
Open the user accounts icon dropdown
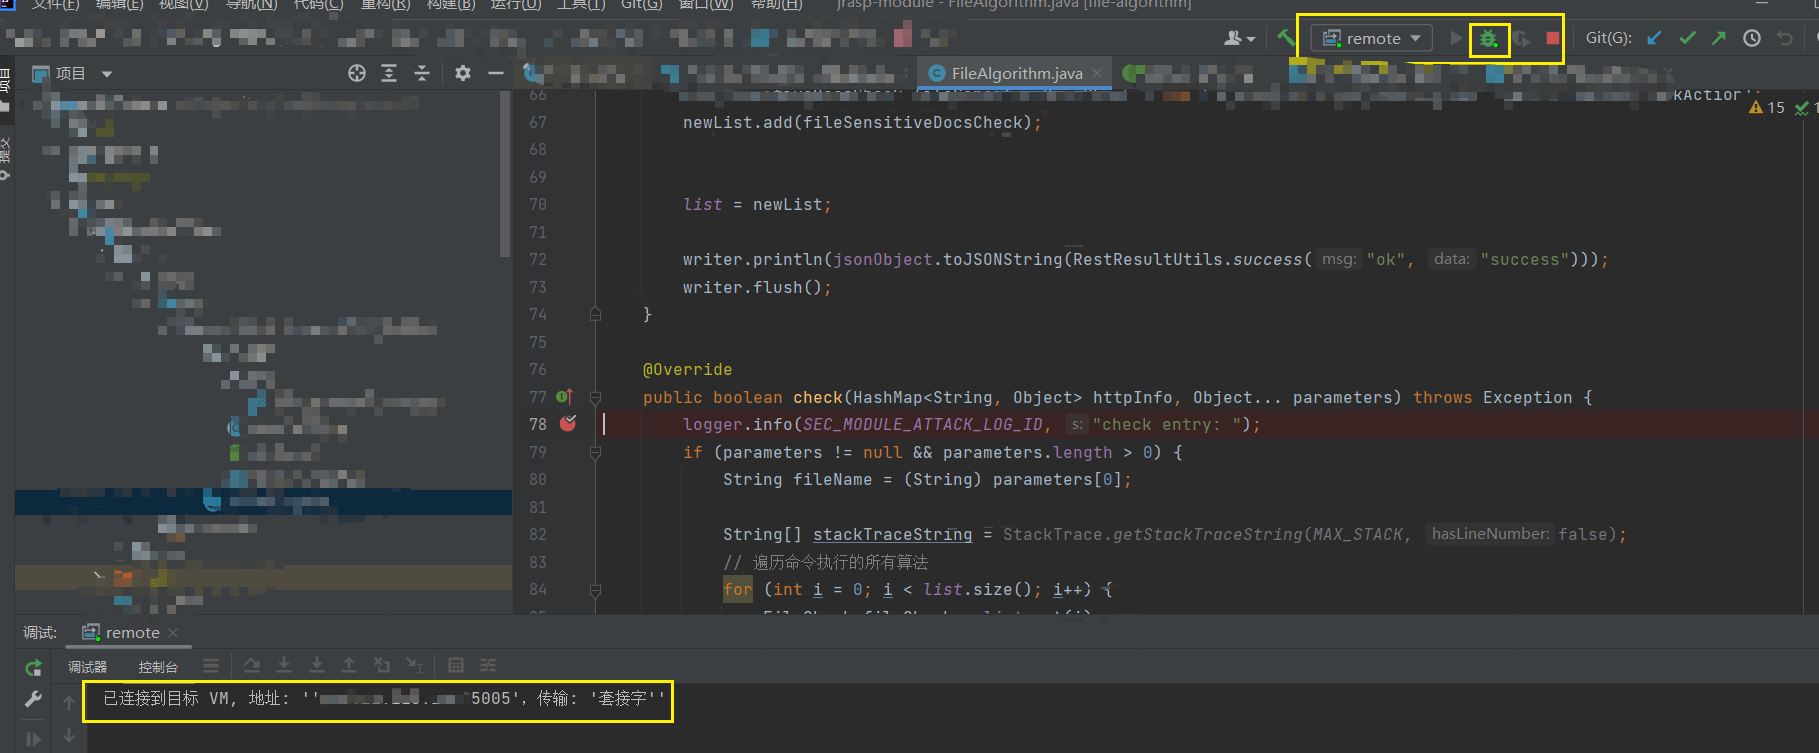(1239, 38)
